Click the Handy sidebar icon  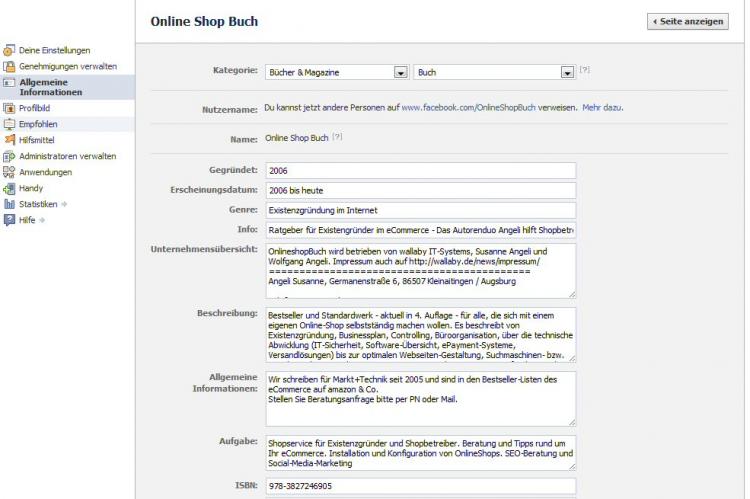tap(9, 188)
